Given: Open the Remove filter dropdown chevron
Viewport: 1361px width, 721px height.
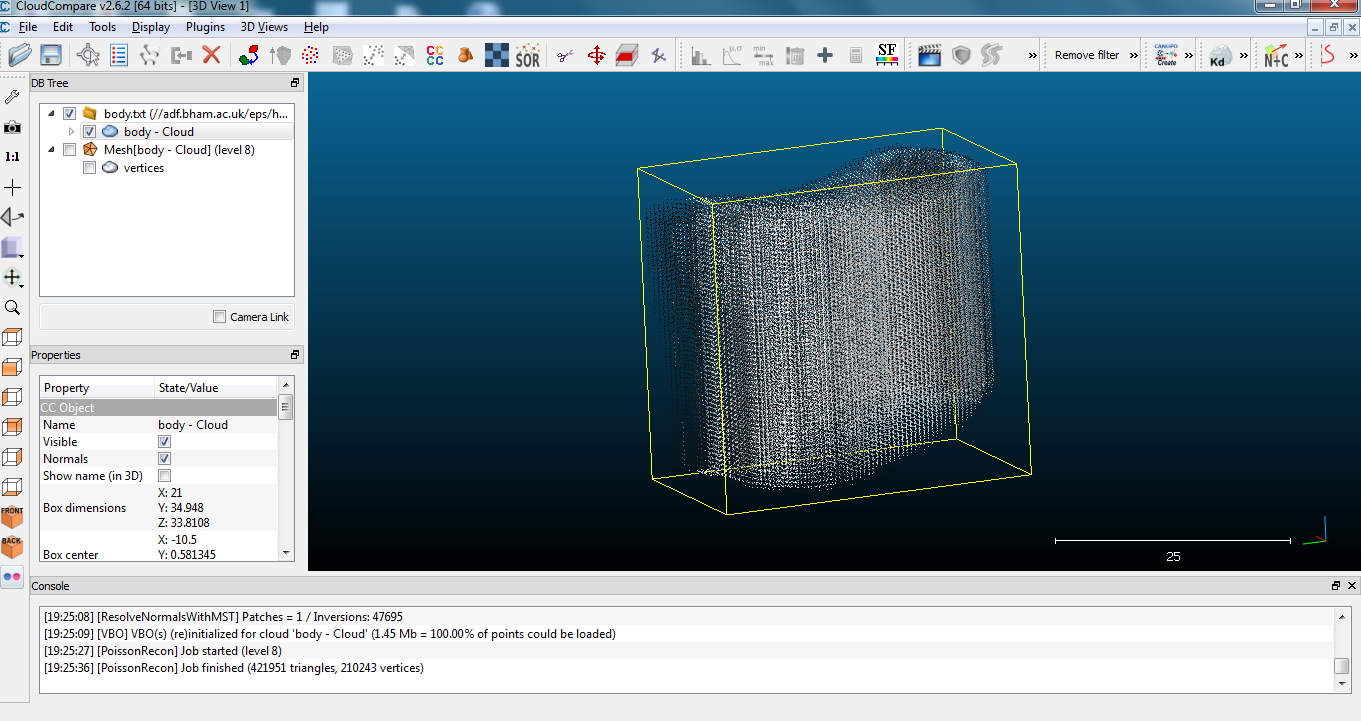Looking at the screenshot, I should point(1133,55).
